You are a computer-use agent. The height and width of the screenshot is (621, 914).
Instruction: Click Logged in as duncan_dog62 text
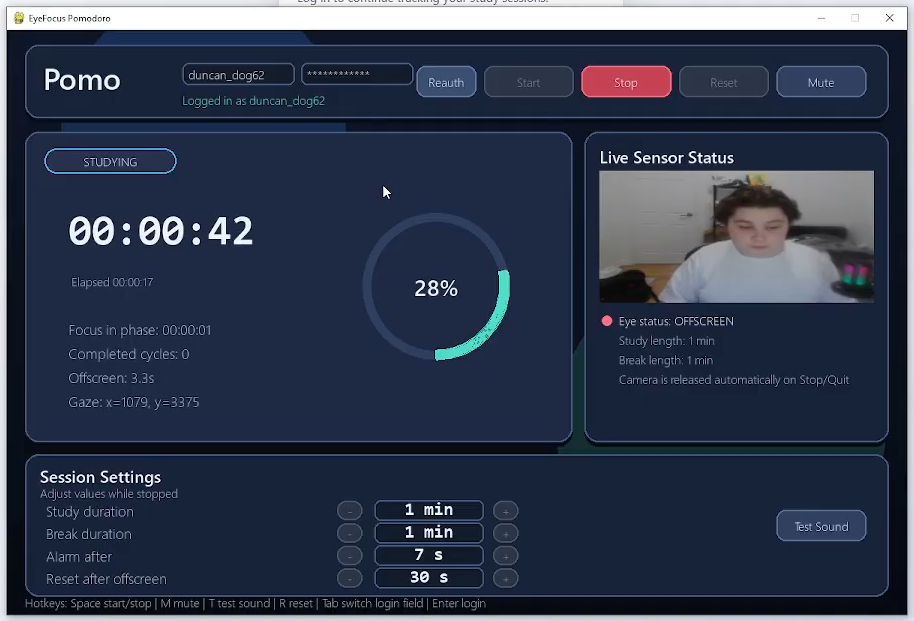coord(254,101)
